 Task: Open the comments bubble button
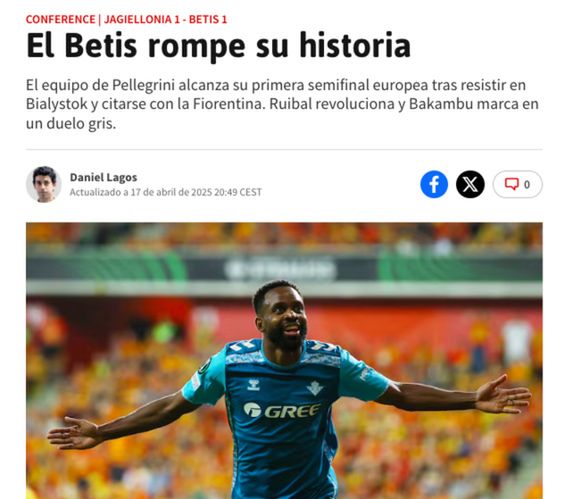tap(517, 184)
